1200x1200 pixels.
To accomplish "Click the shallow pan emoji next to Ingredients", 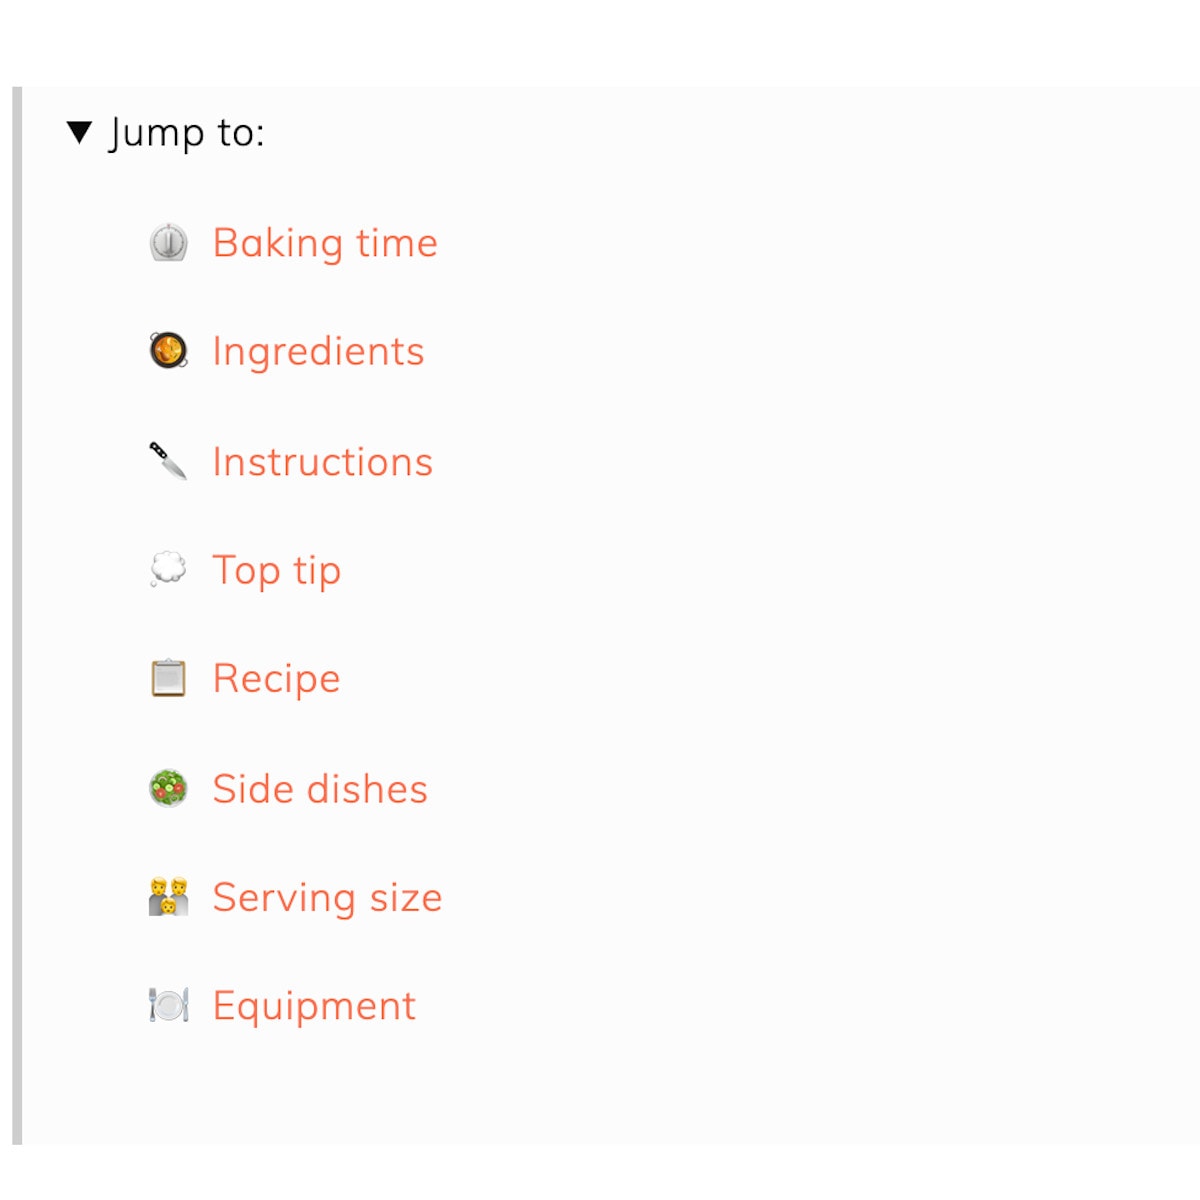I will point(168,352).
